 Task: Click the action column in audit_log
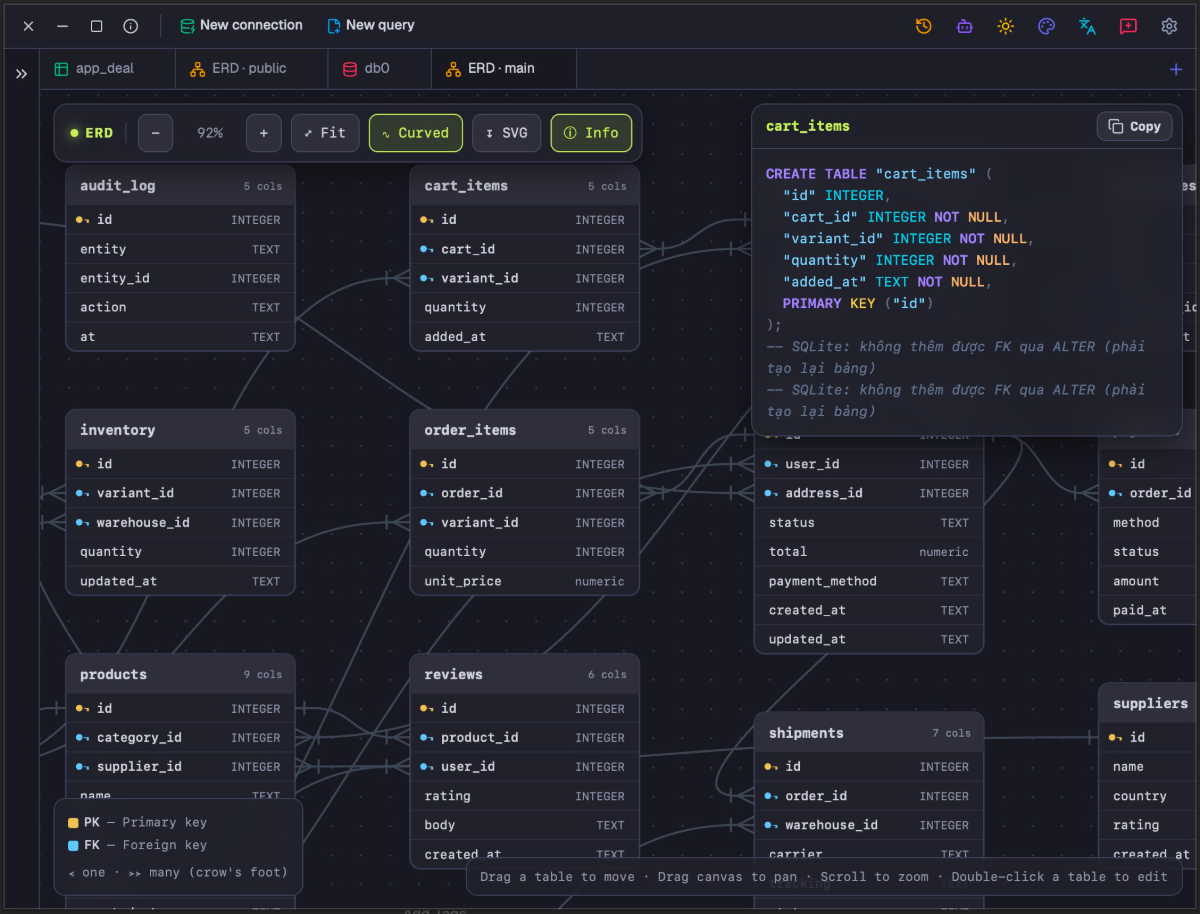click(x=180, y=307)
